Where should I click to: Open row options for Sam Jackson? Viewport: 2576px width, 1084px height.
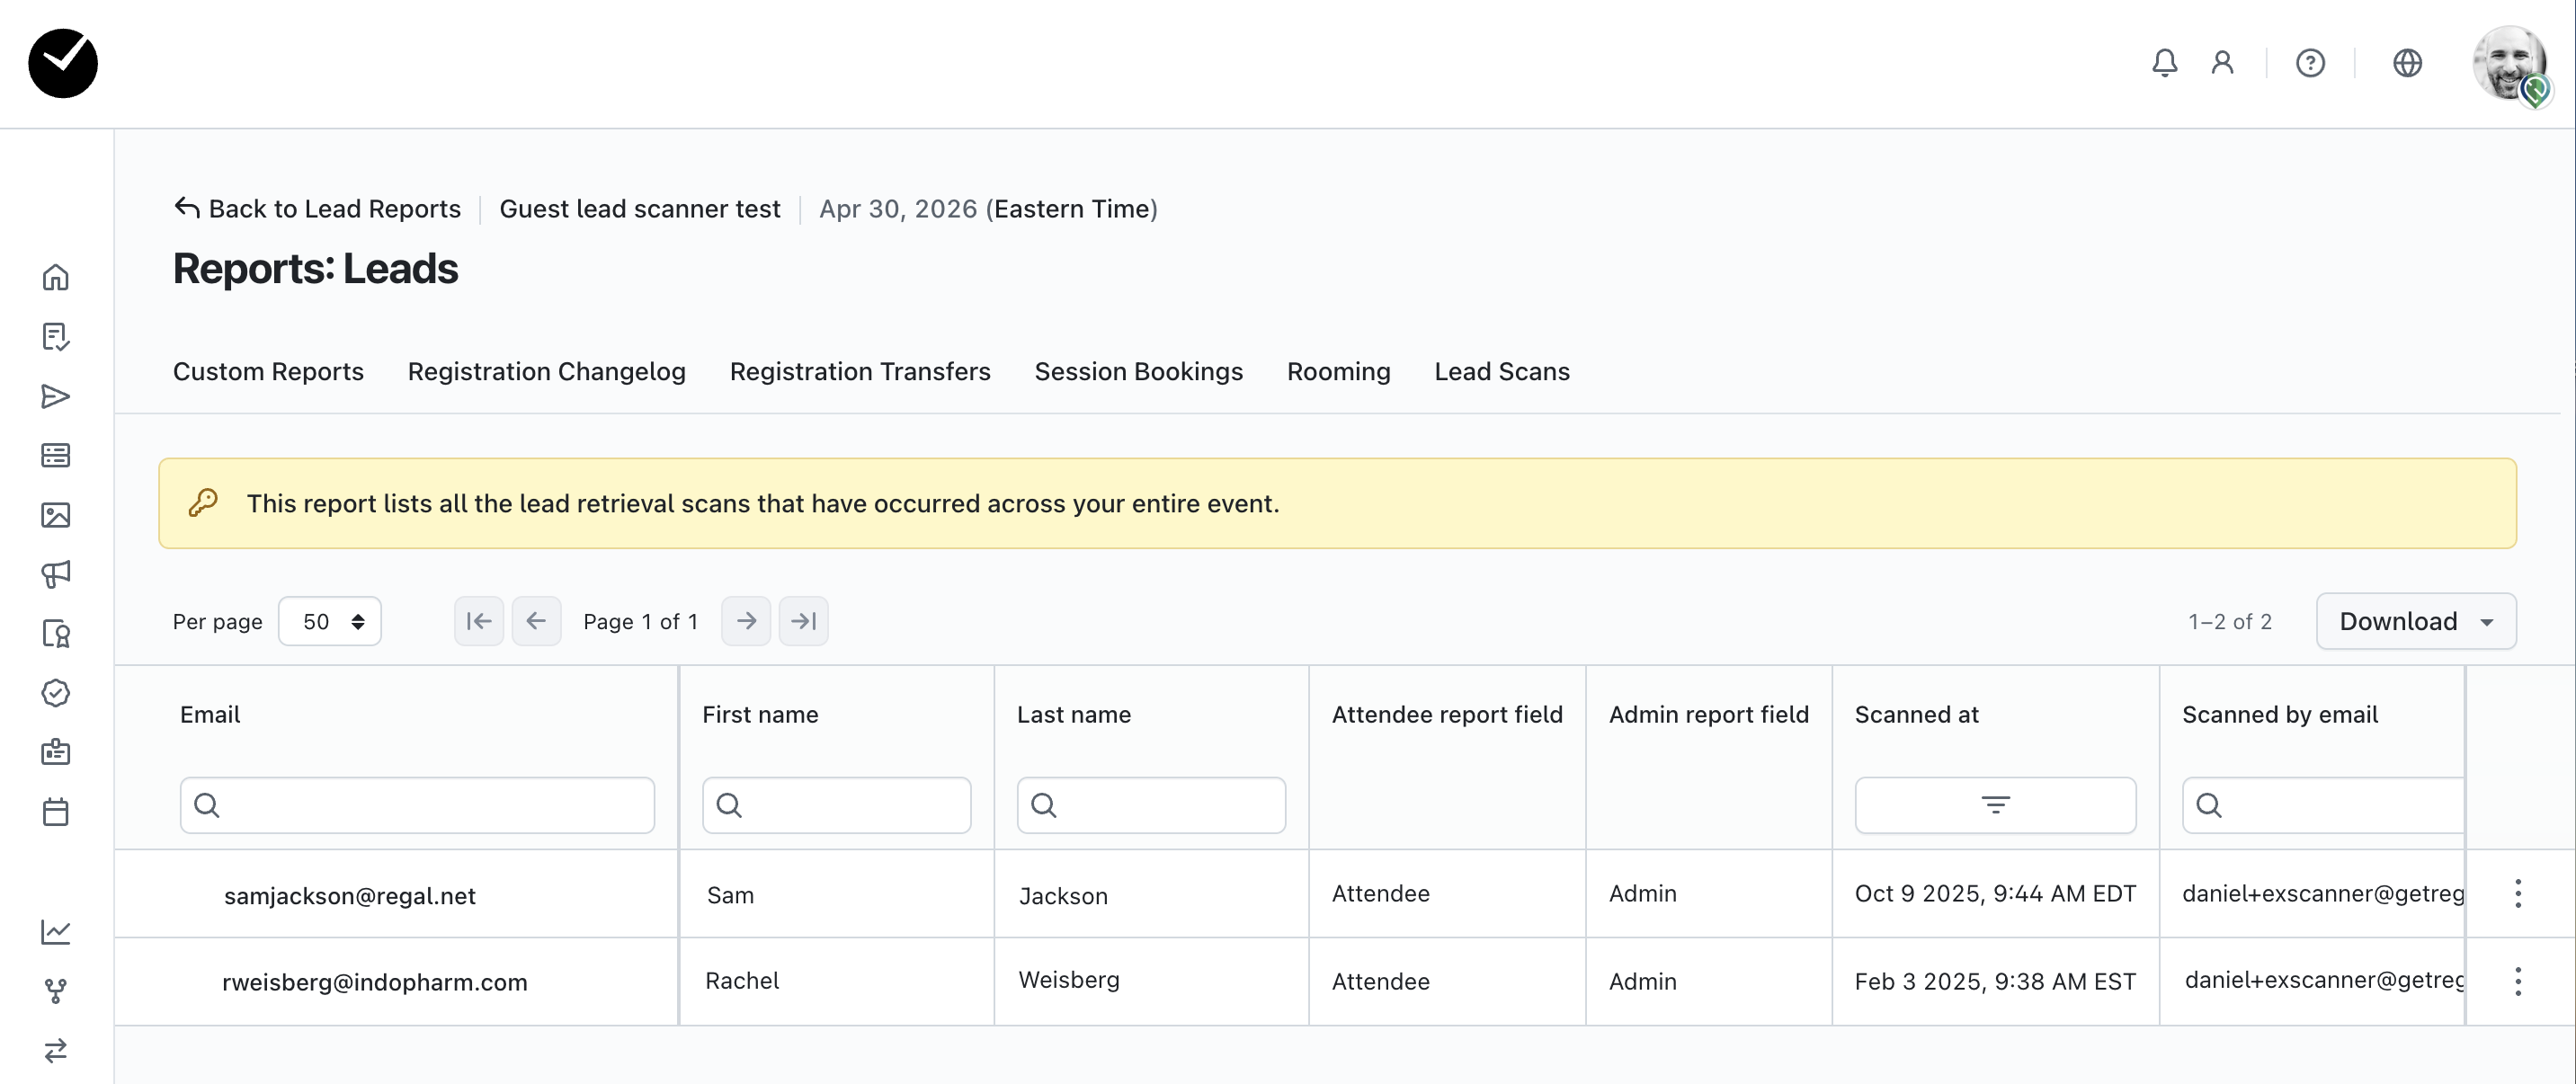point(2517,893)
